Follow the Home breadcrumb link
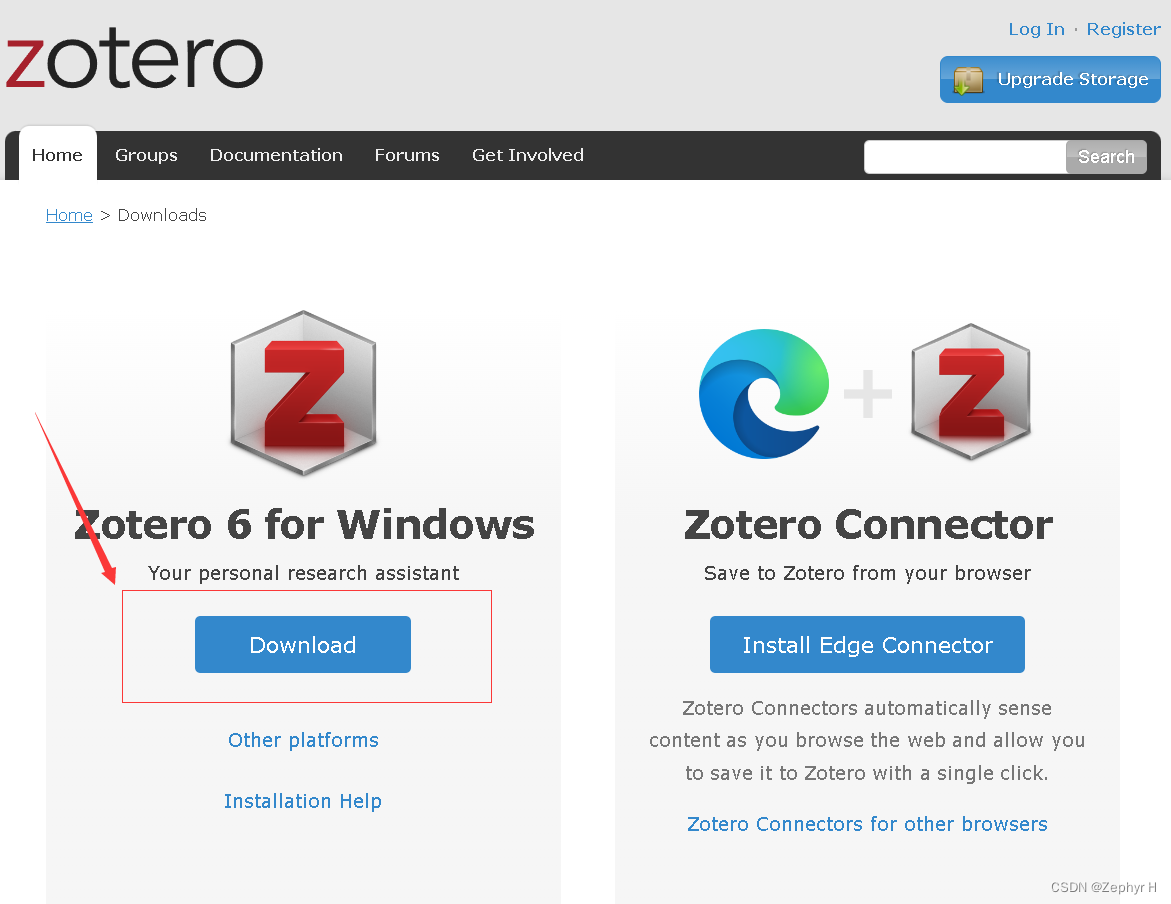The image size is (1171, 904). (x=69, y=215)
